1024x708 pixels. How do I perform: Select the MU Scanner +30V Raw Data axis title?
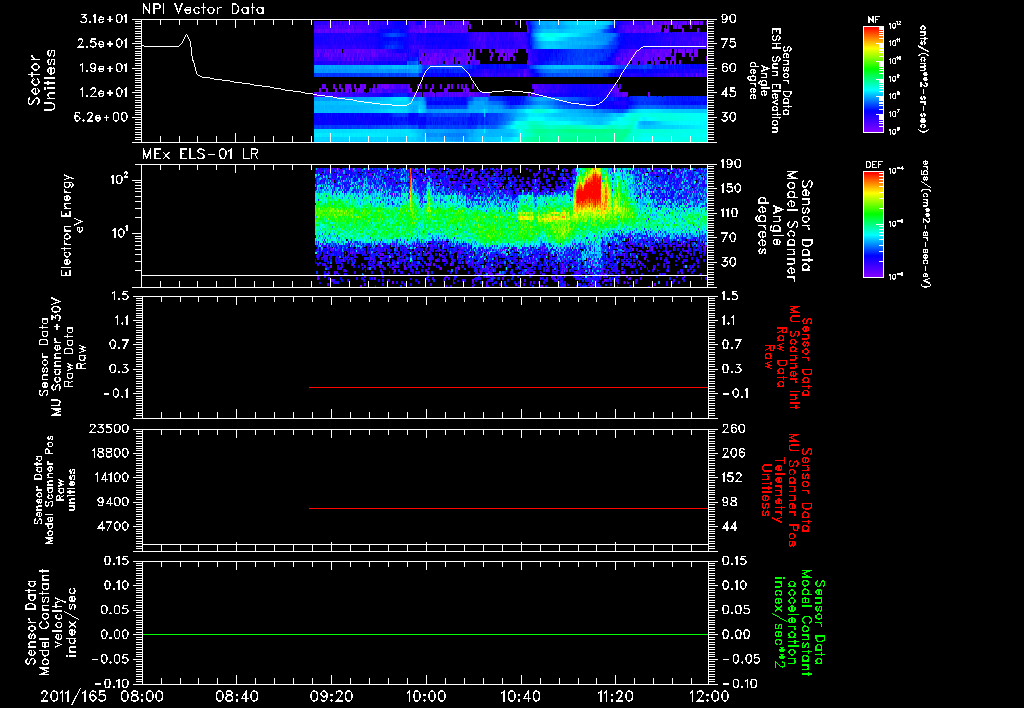[63, 357]
